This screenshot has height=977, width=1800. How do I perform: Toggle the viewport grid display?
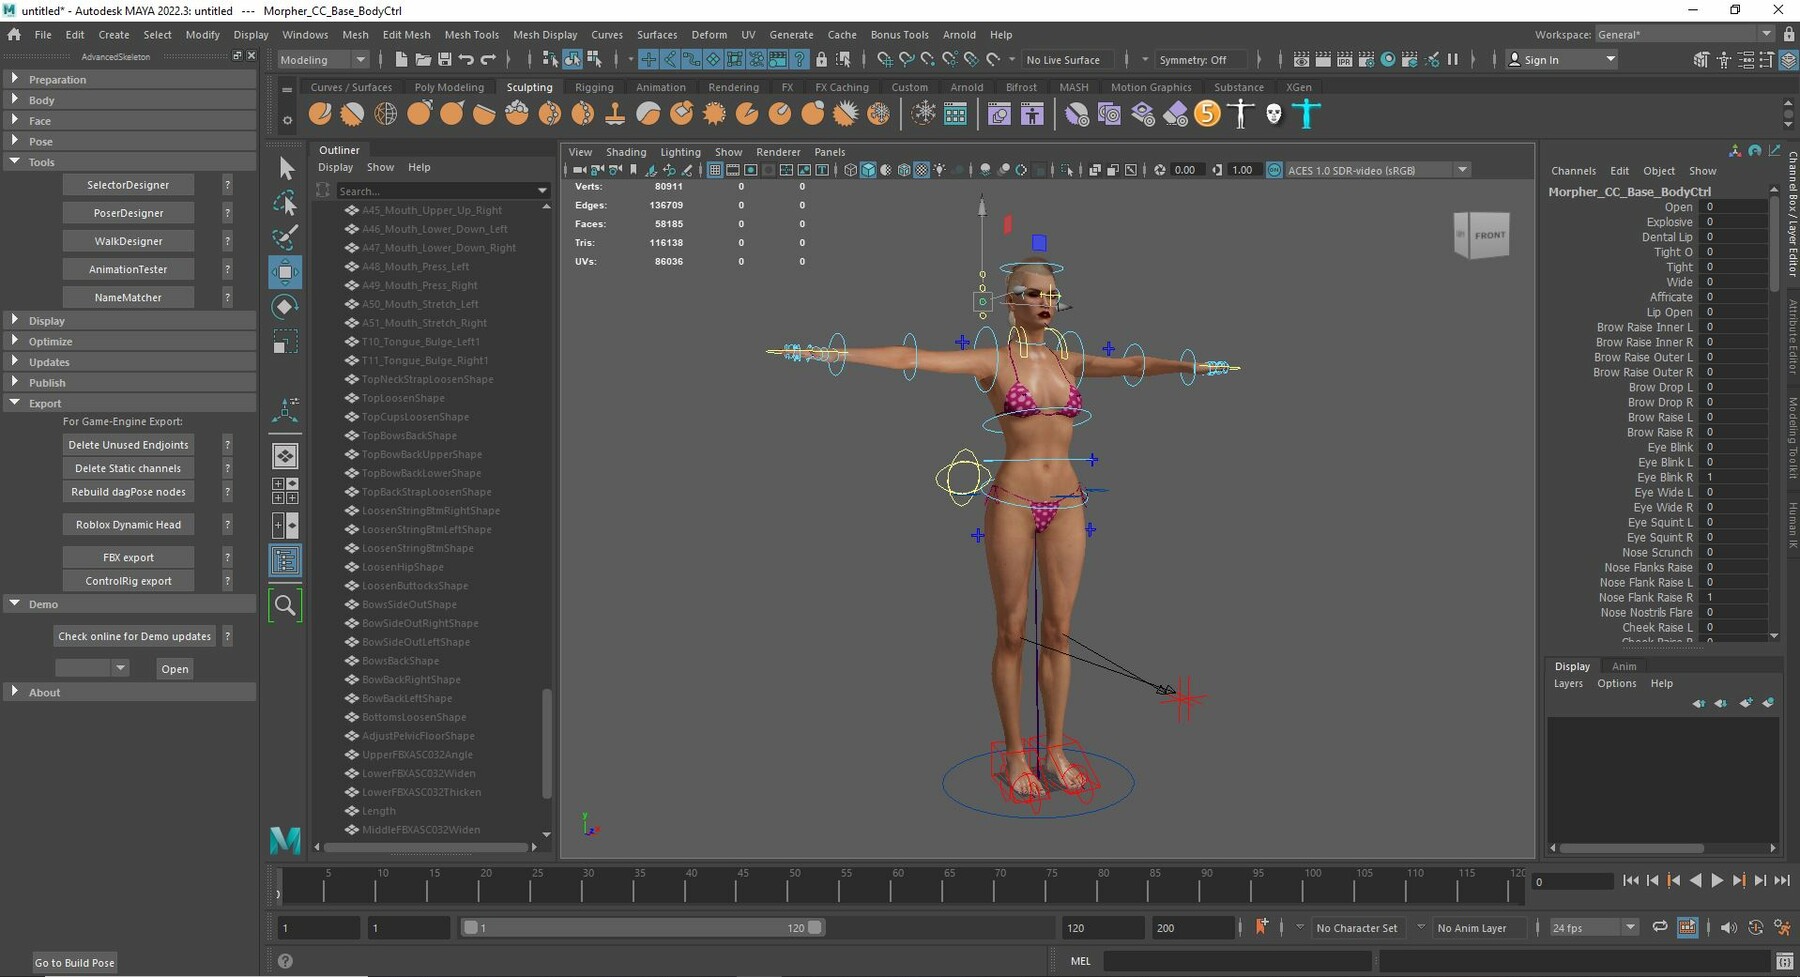(x=714, y=170)
